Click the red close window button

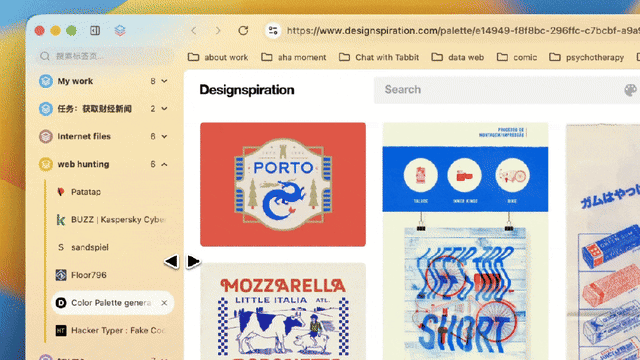click(40, 31)
